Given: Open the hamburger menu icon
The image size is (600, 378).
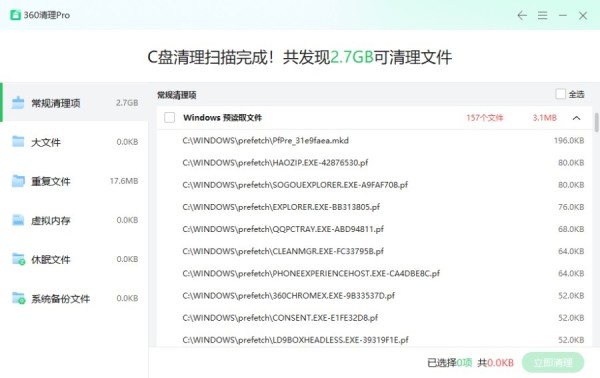Looking at the screenshot, I should pyautogui.click(x=542, y=15).
